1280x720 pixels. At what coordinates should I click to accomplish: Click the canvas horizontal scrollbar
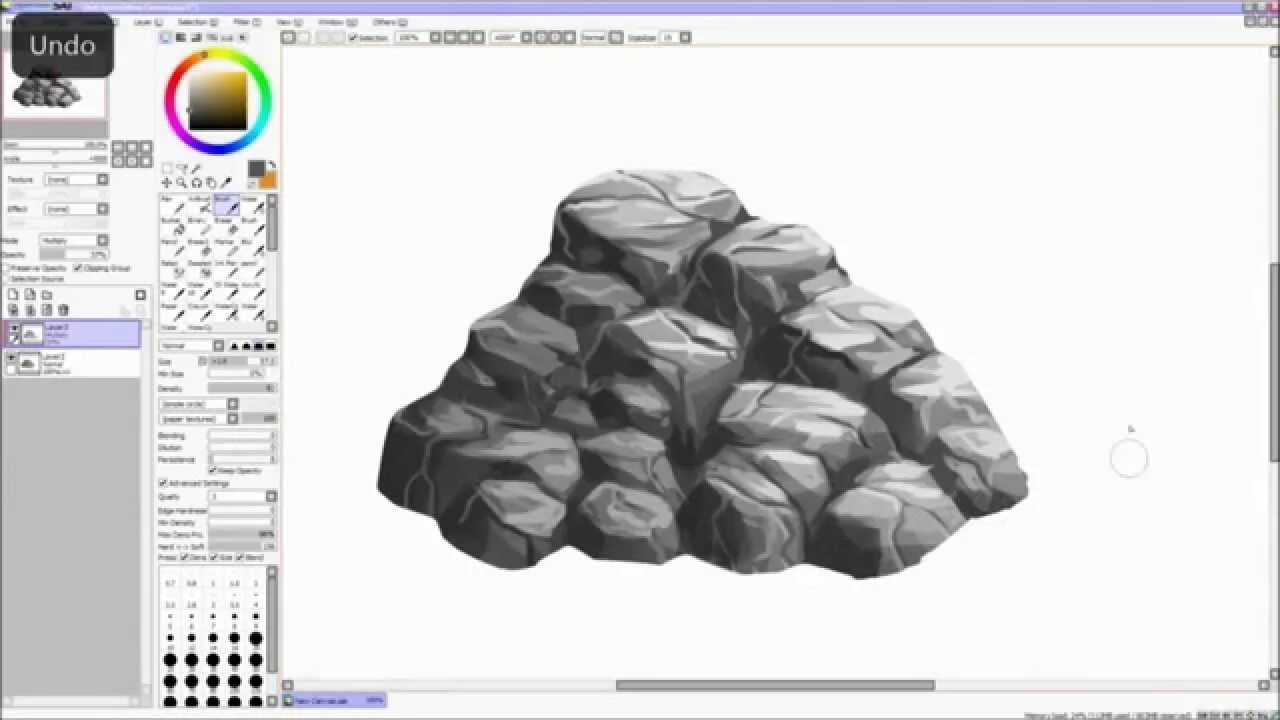(x=775, y=686)
